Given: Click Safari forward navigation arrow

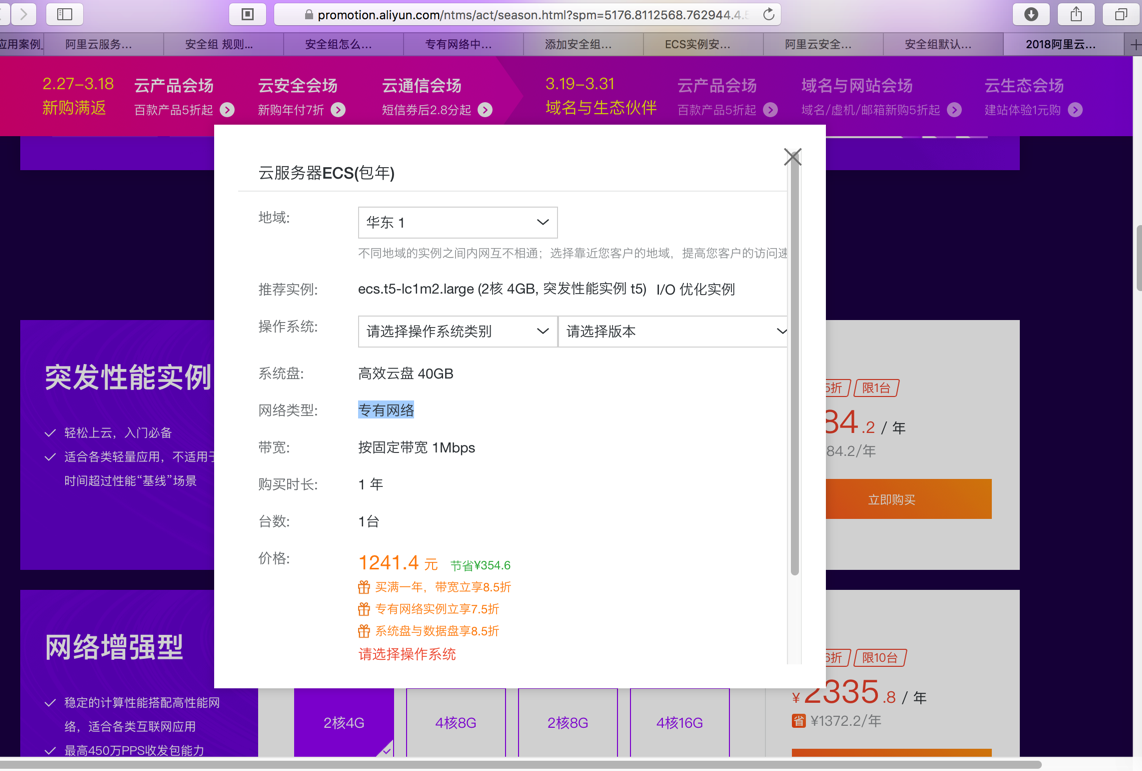Looking at the screenshot, I should click(23, 14).
